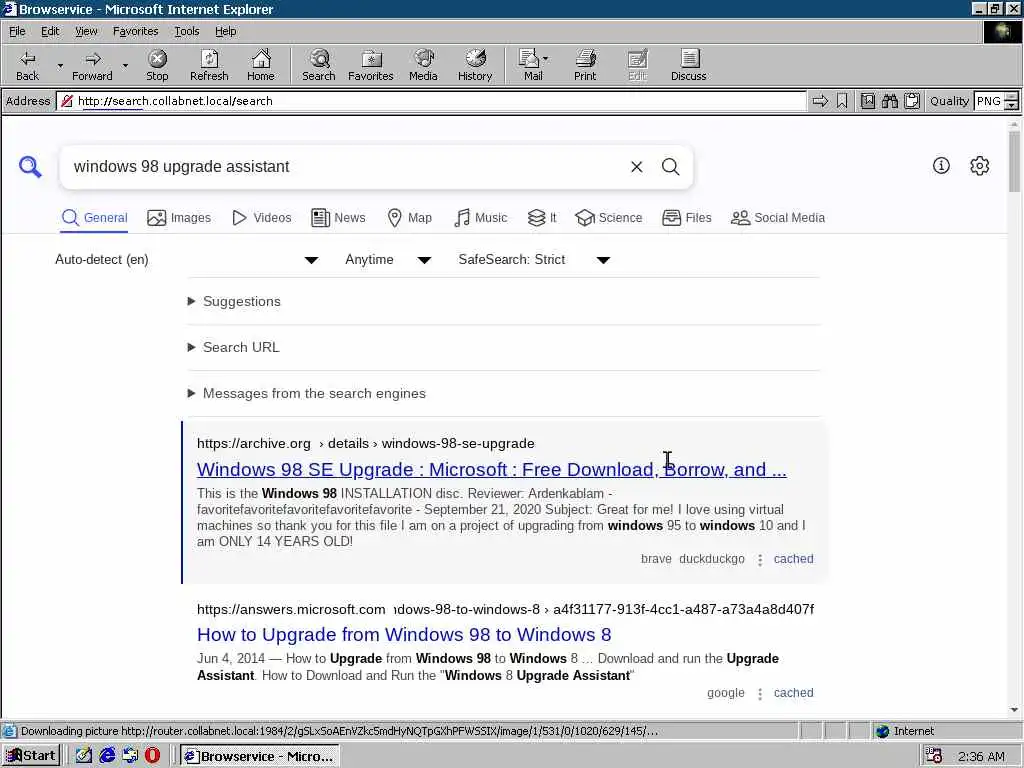Open the Tools menu

point(186,31)
